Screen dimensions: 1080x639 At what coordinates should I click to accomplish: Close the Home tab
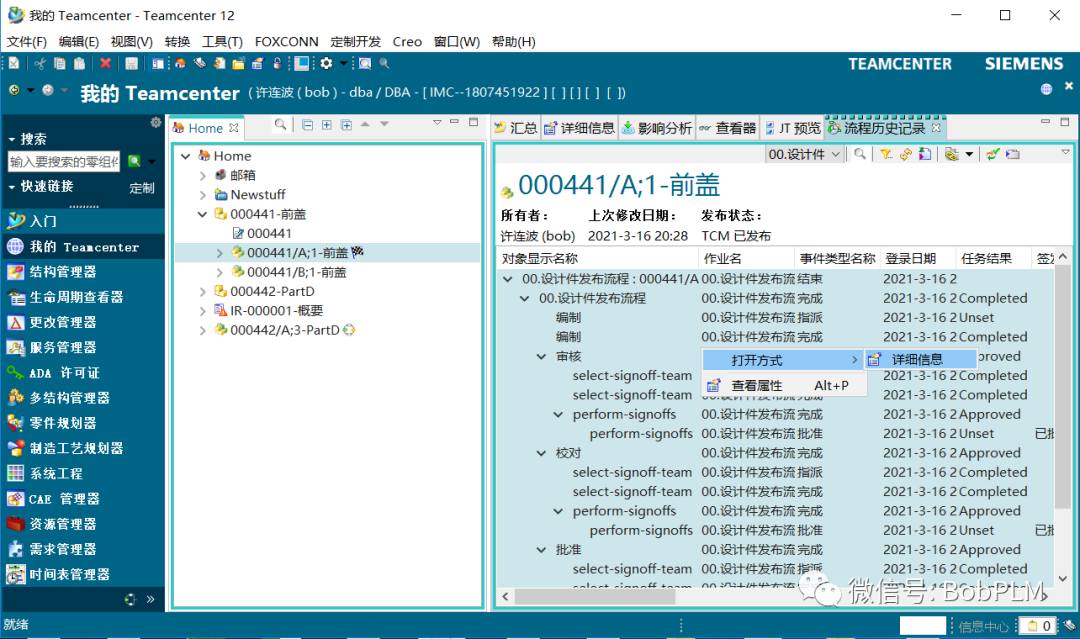tap(233, 128)
